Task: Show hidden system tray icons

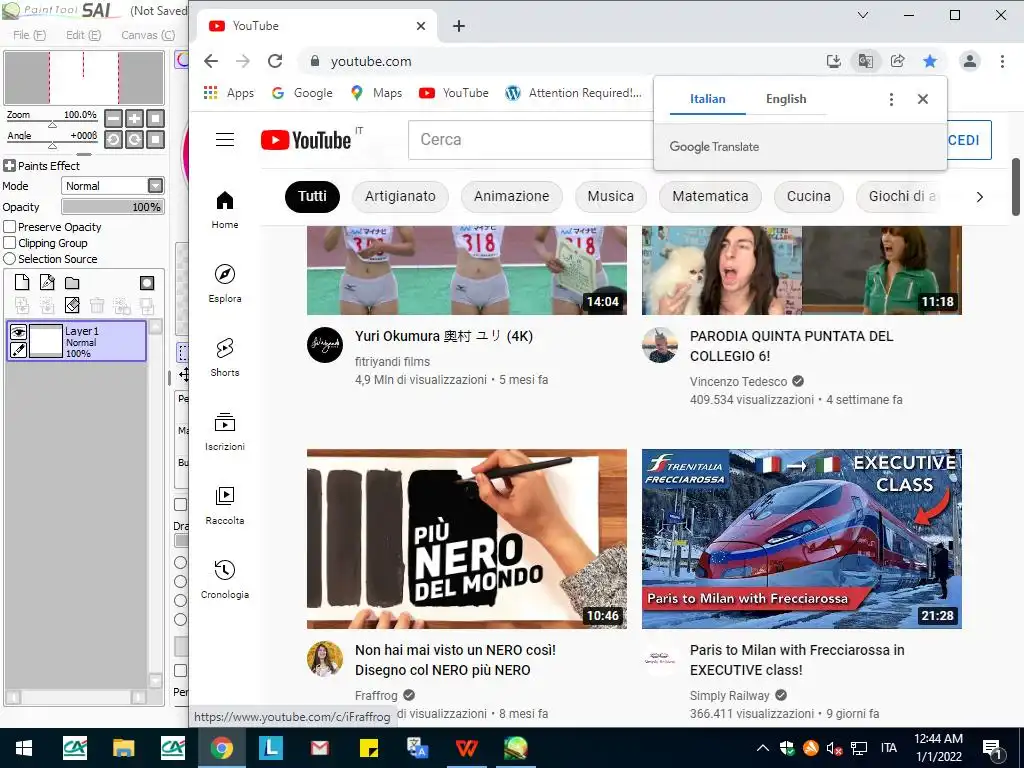Action: point(762,748)
